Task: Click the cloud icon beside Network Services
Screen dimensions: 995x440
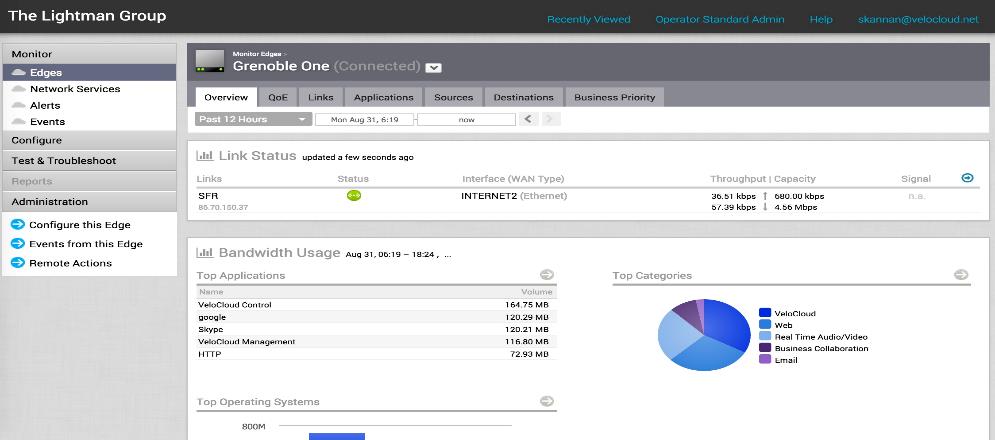Action: click(x=18, y=89)
